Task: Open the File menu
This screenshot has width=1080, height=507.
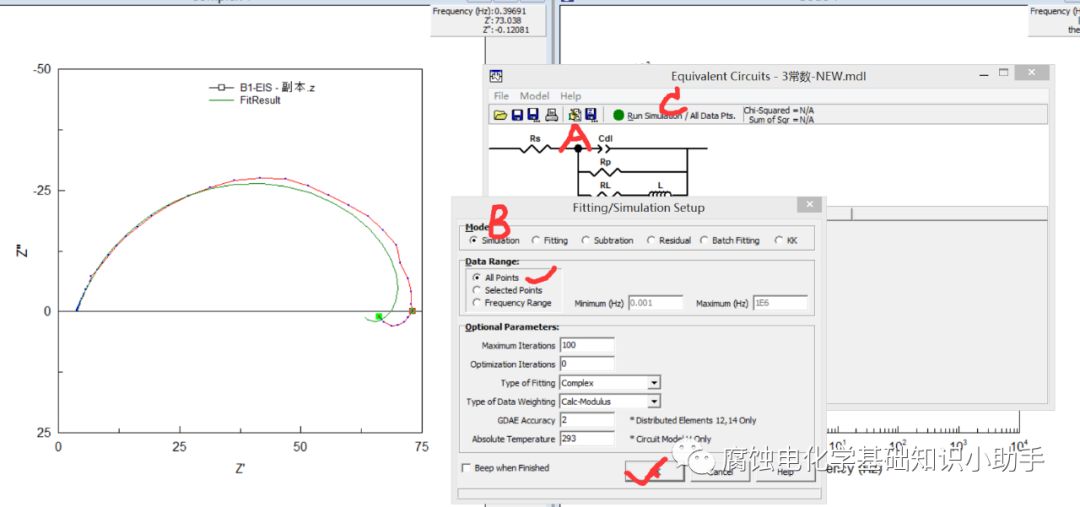Action: [500, 96]
